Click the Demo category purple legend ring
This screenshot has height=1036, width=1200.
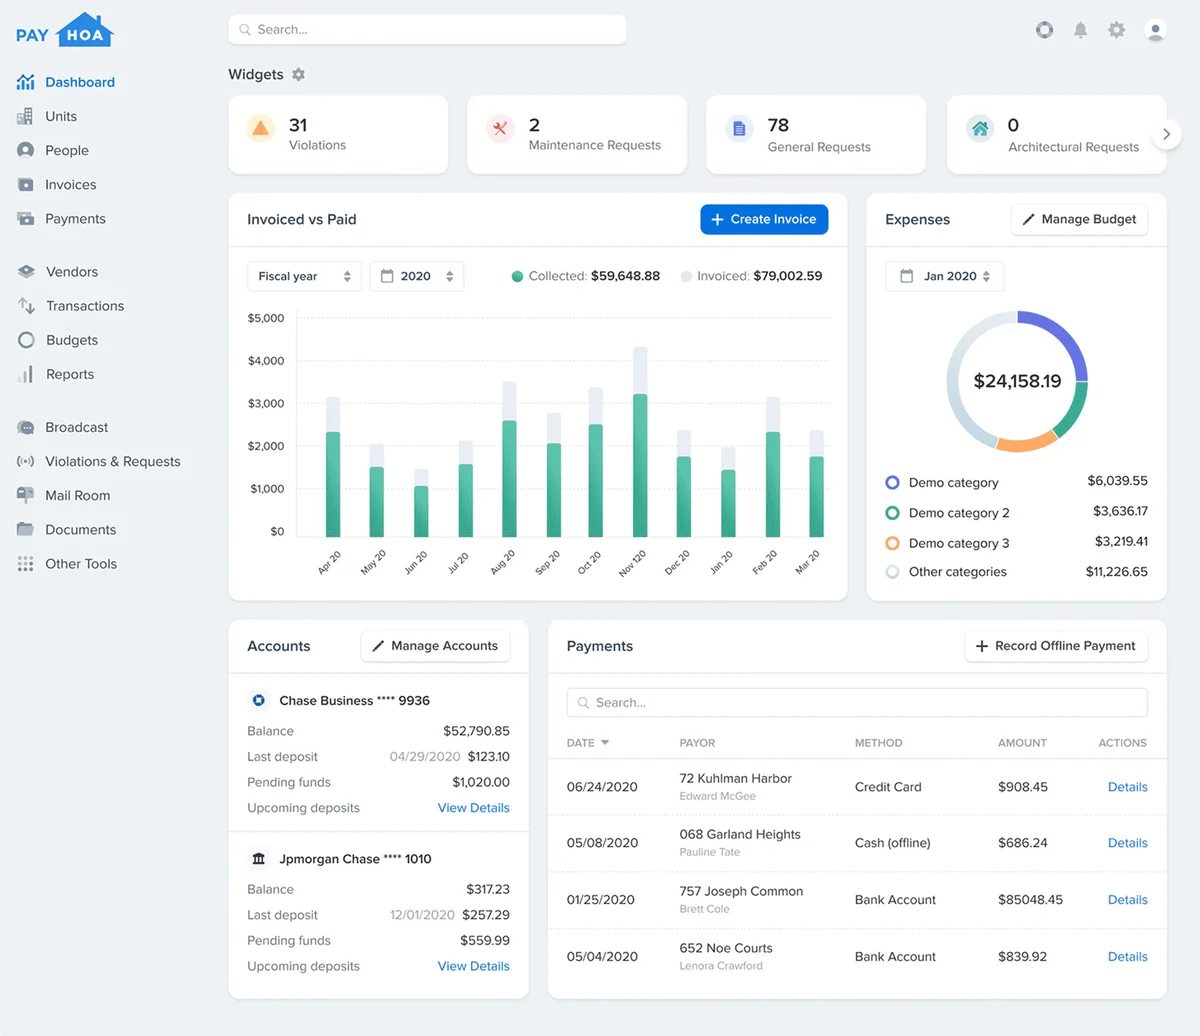(892, 482)
